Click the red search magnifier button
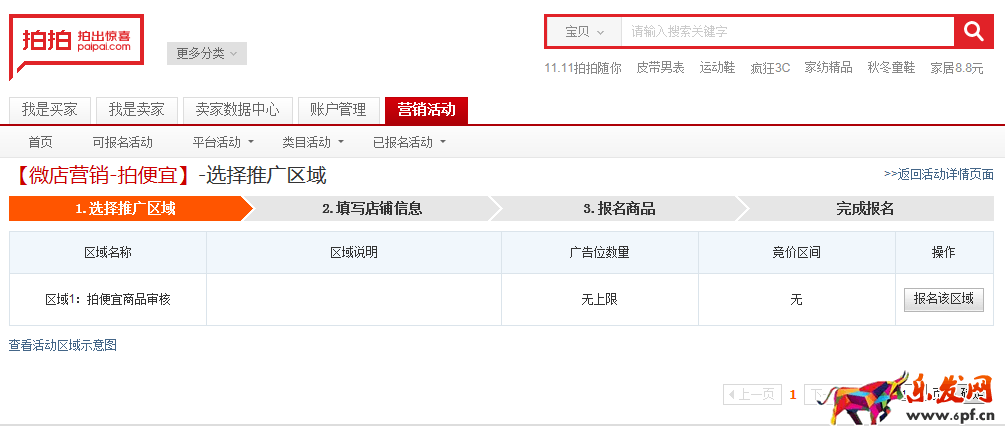Image resolution: width=1005 pixels, height=436 pixels. tap(973, 32)
